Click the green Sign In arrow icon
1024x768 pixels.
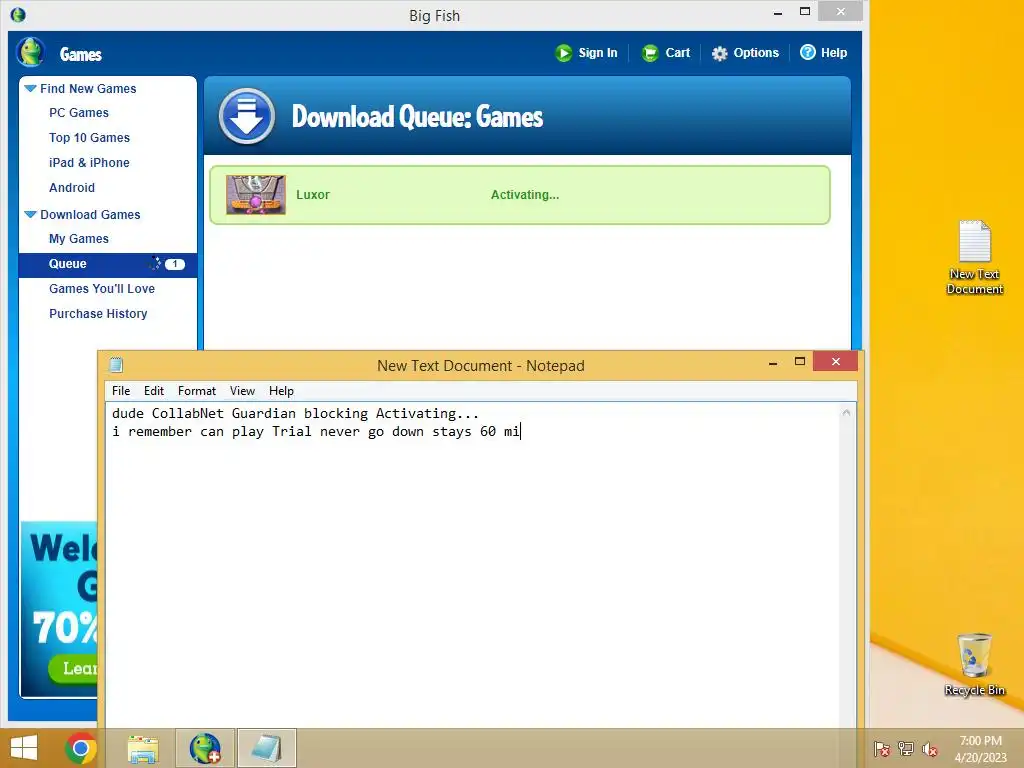coord(564,53)
